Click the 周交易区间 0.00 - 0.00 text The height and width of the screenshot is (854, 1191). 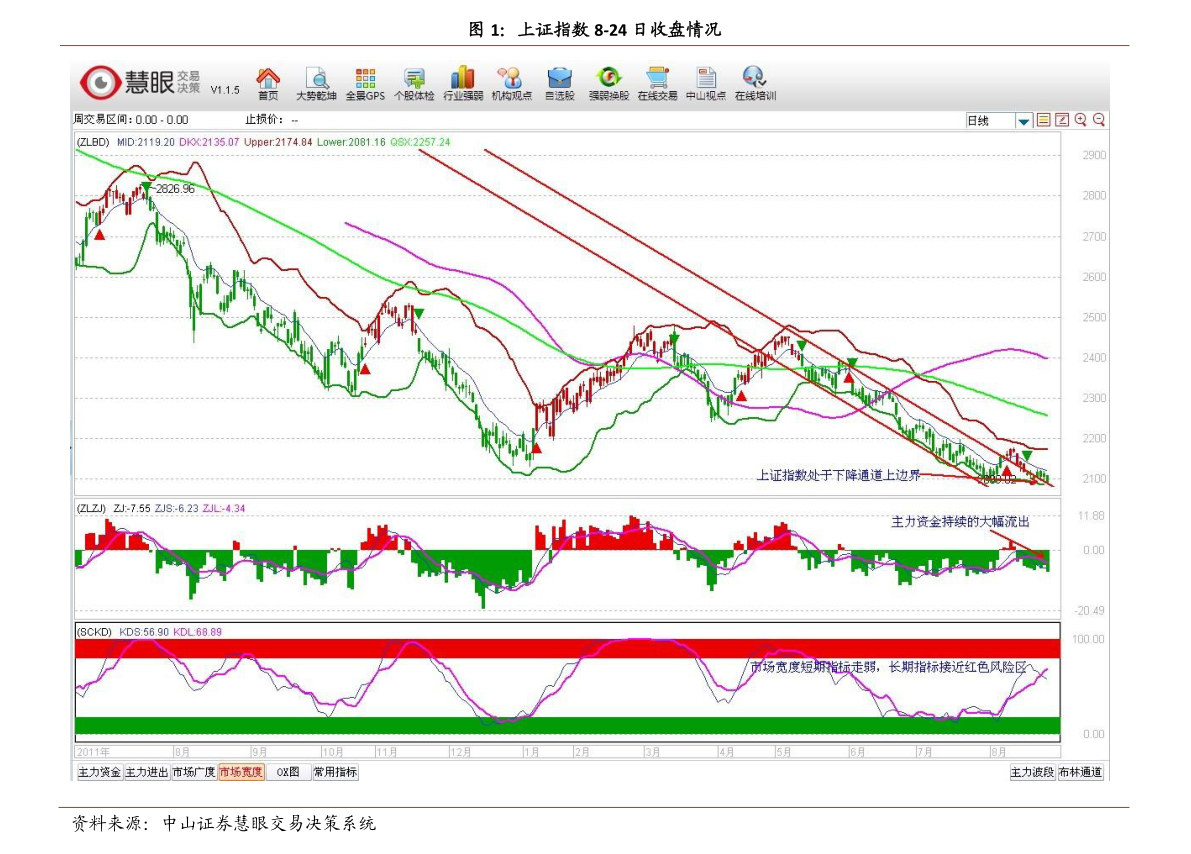131,120
